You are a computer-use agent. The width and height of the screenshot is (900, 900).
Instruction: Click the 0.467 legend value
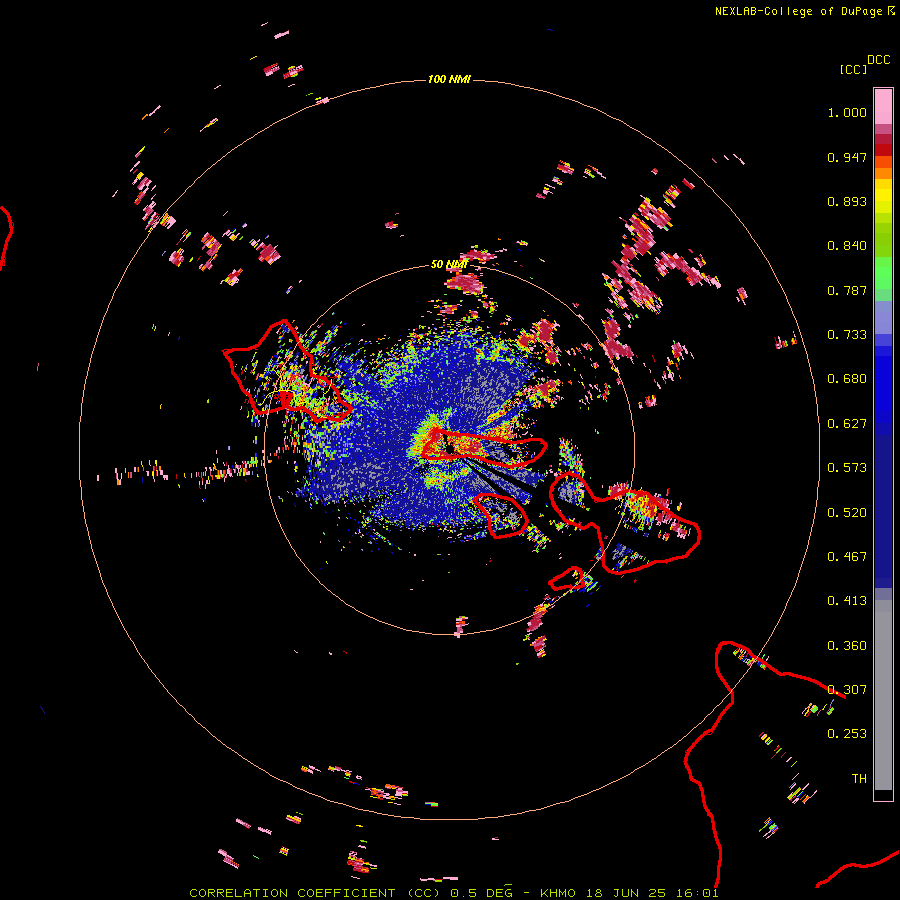pos(847,557)
